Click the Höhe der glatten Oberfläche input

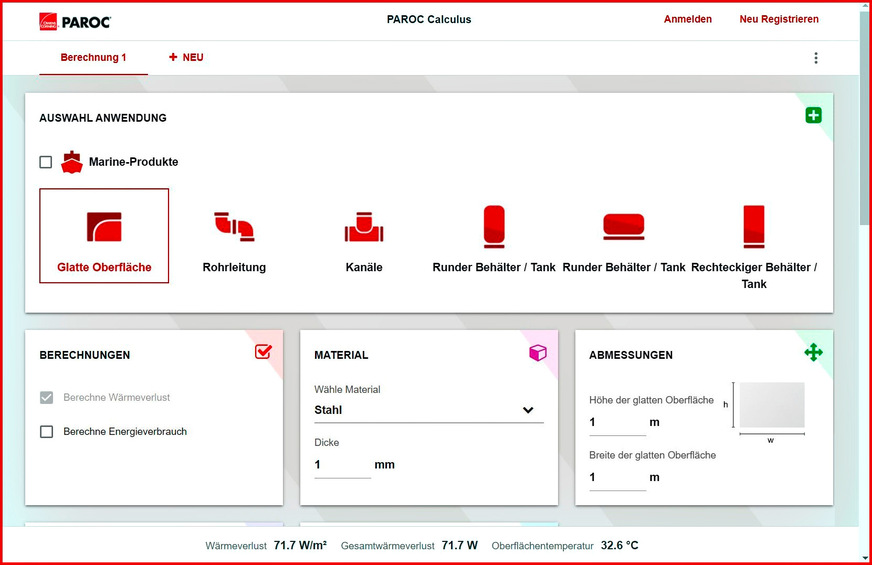point(617,423)
